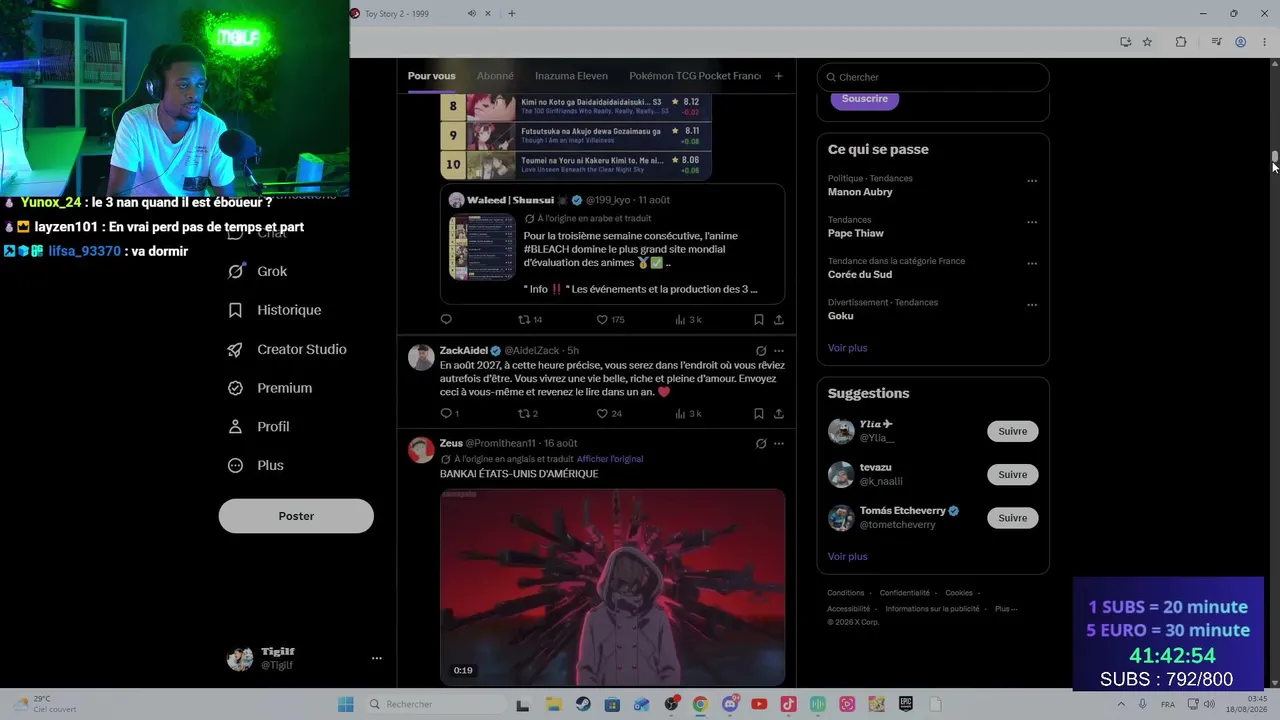Open the Pokémon TCG Pocket France tab
Image resolution: width=1280 pixels, height=720 pixels.
(x=695, y=76)
